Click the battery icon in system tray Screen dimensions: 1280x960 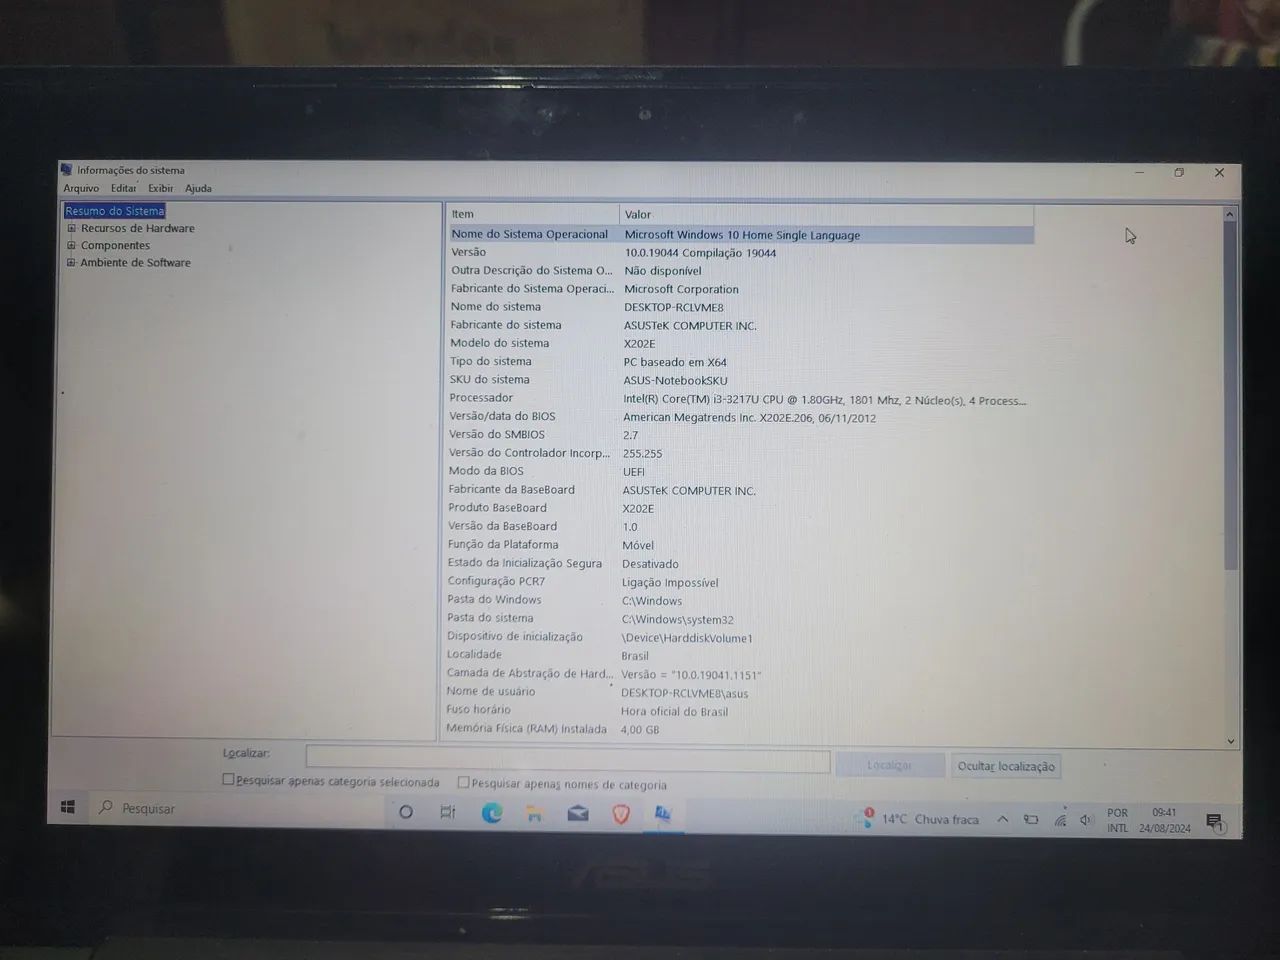click(x=1031, y=820)
